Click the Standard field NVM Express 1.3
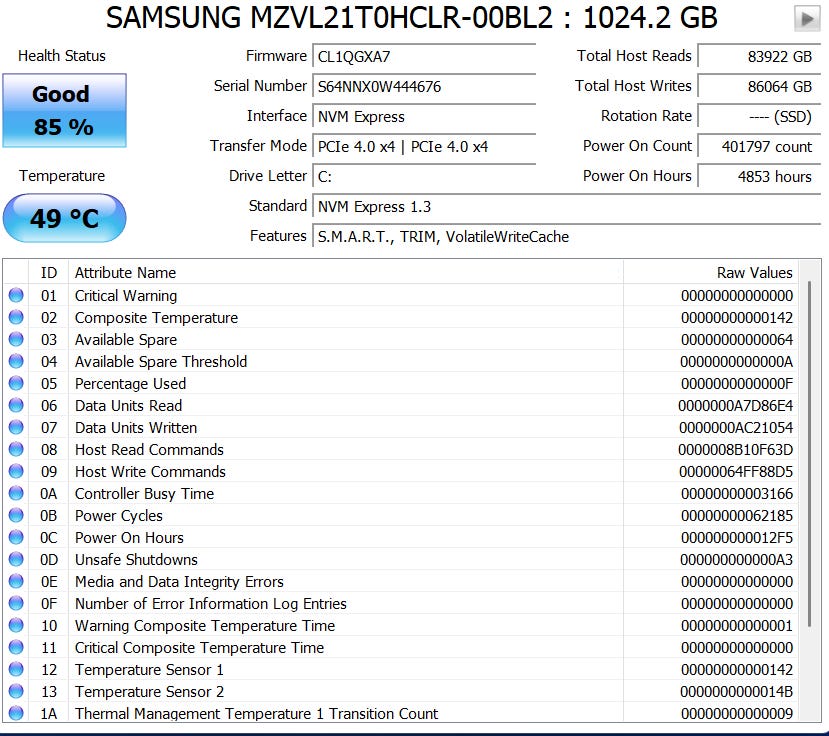The width and height of the screenshot is (829, 736). pos(567,206)
